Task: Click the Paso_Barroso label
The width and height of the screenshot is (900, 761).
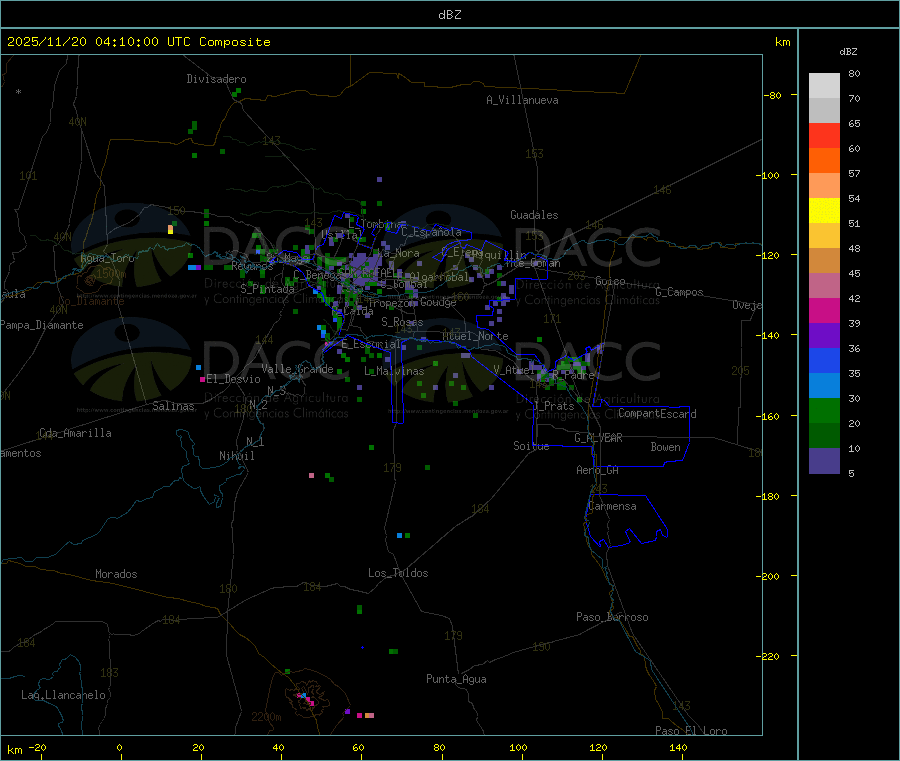Action: [612, 617]
